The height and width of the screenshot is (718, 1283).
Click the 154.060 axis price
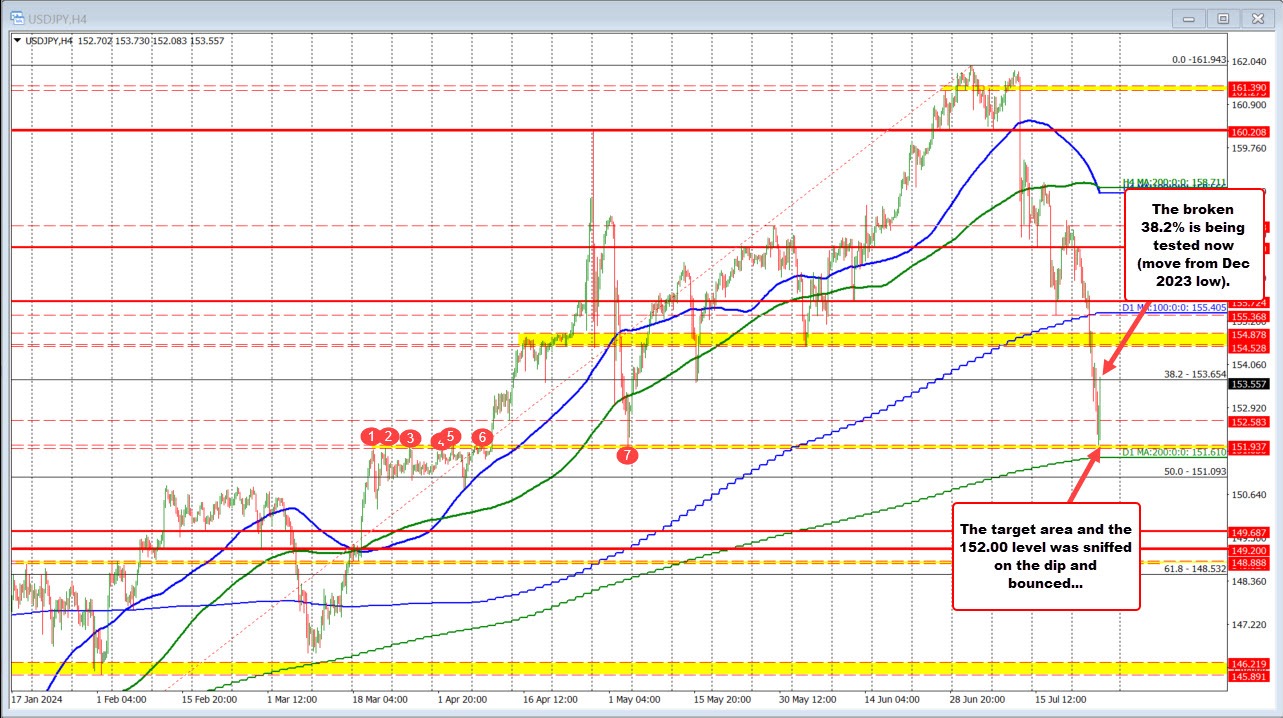[x=1251, y=365]
